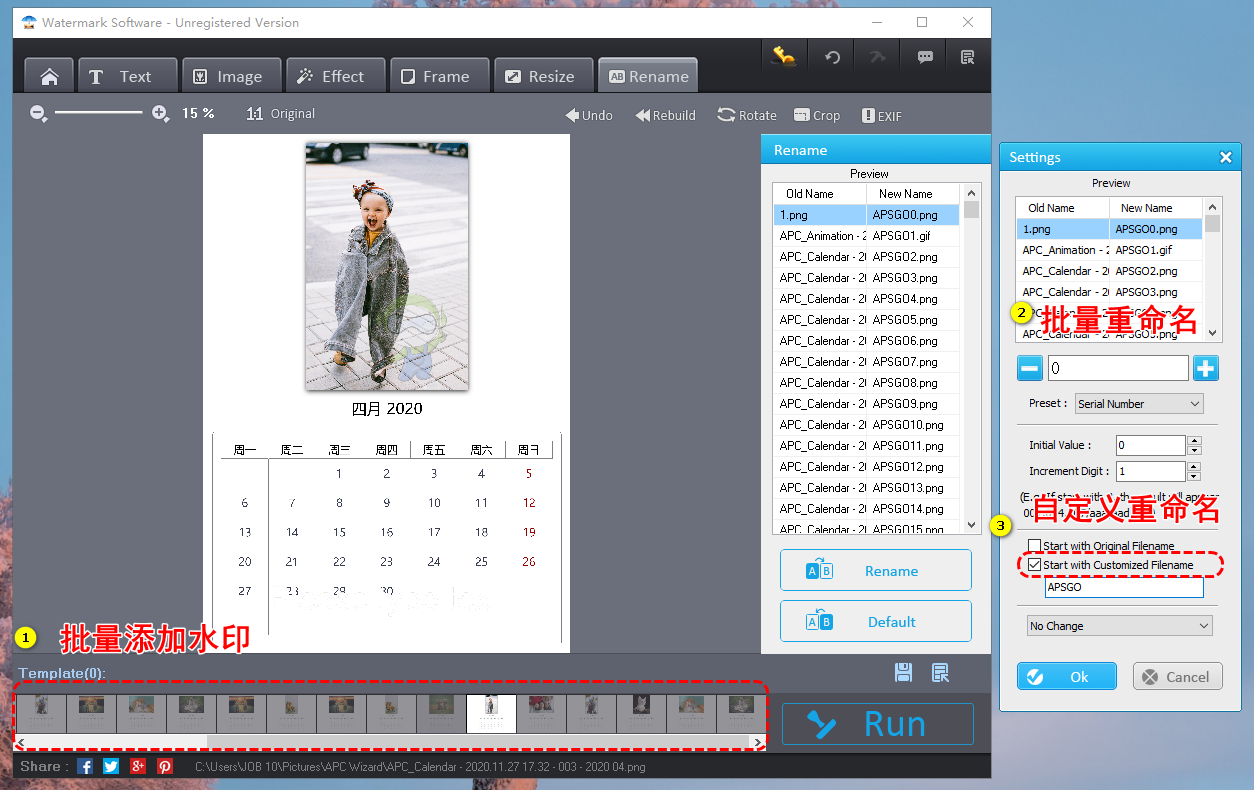Viewport: 1254px width, 790px height.
Task: Adjust the zoom slider track
Action: (99, 113)
